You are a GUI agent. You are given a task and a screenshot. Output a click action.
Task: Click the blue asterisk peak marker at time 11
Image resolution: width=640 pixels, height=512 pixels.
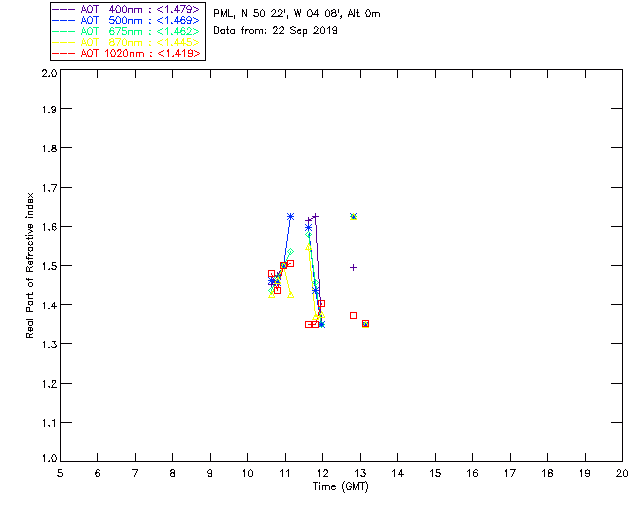290,216
